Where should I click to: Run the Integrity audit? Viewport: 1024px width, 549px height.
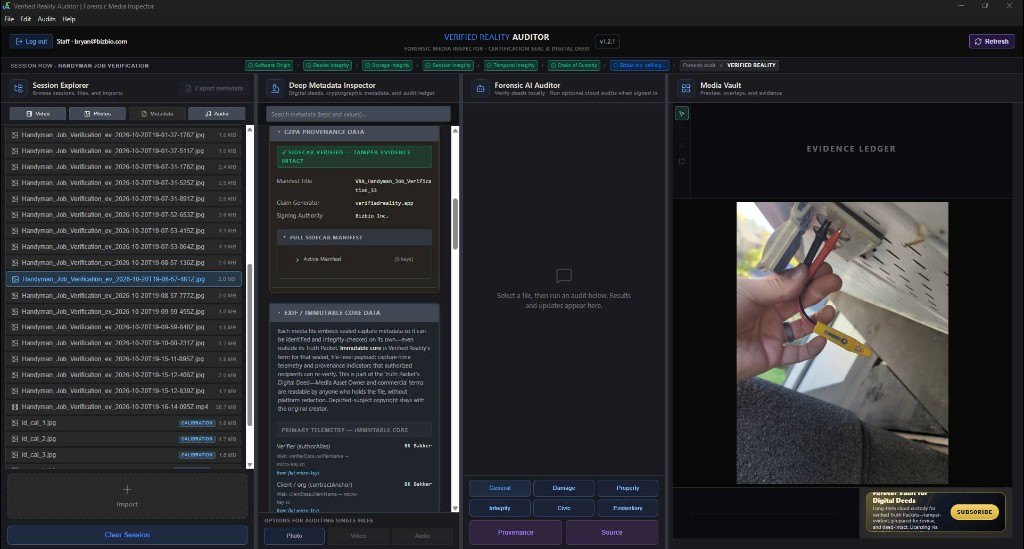coord(500,508)
